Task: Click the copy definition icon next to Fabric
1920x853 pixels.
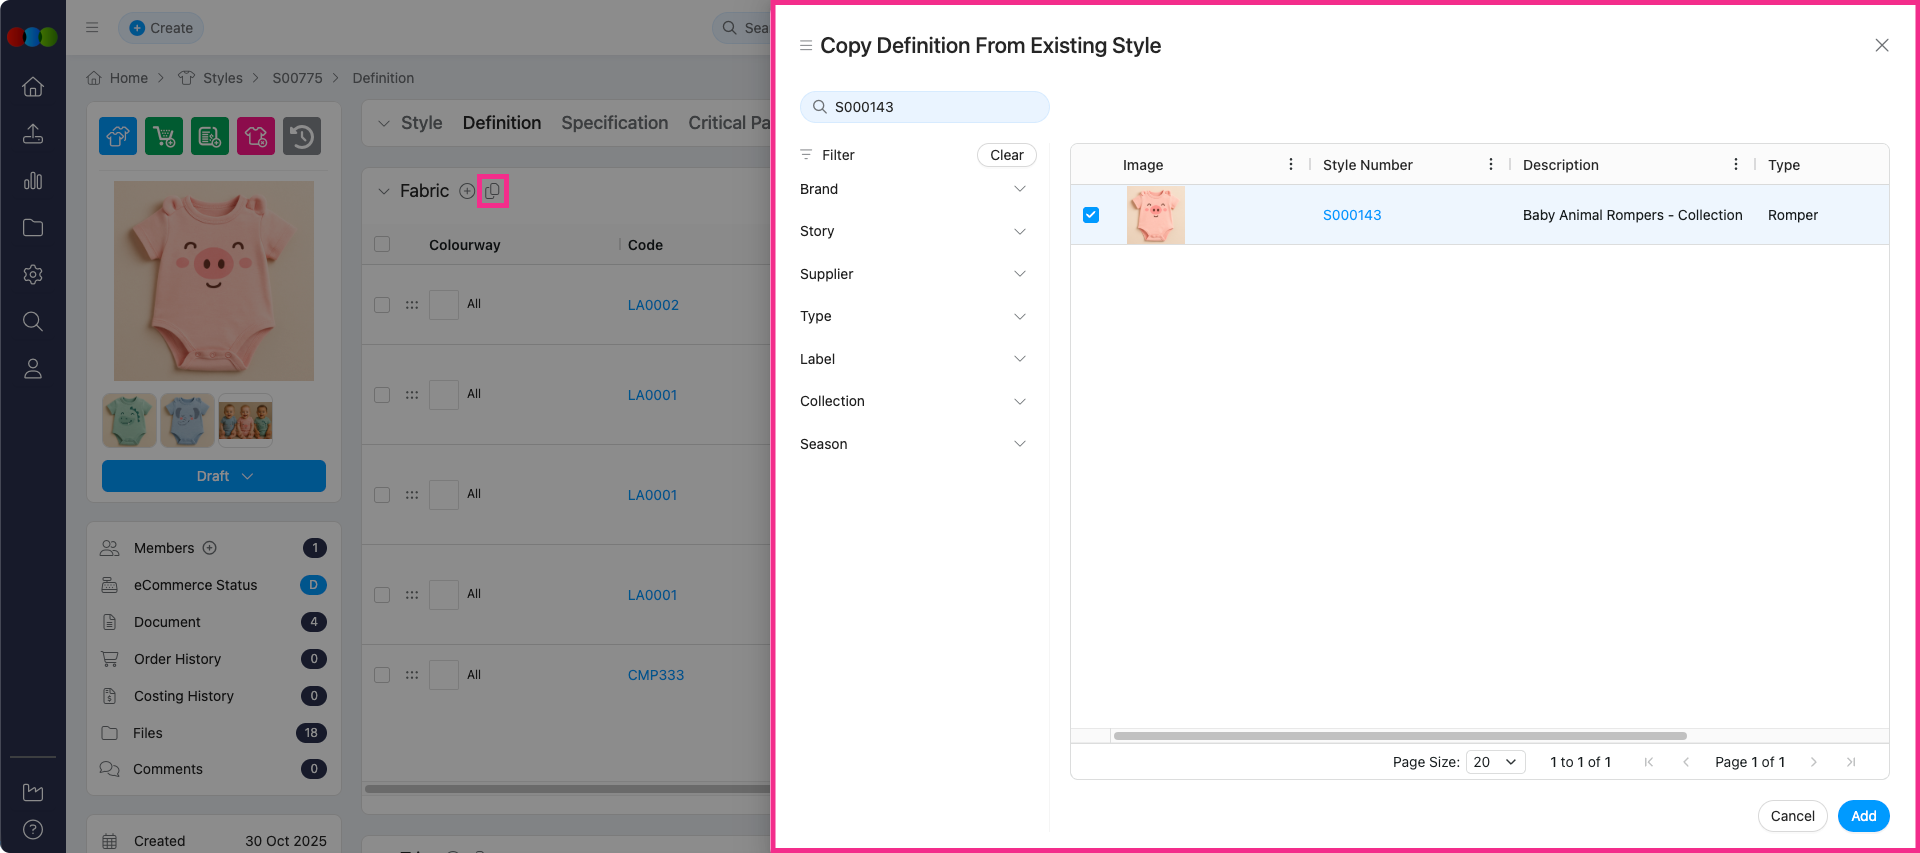Action: pos(492,191)
